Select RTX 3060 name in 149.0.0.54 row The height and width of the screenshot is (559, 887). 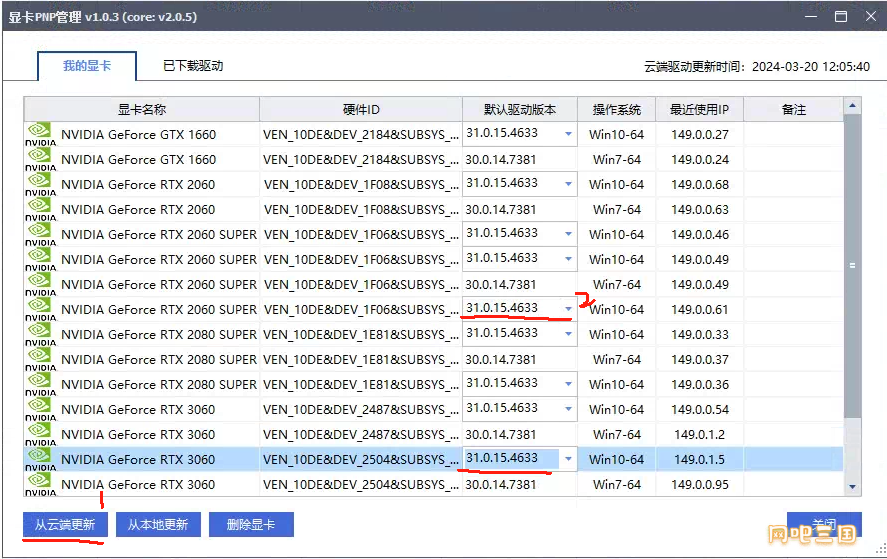138,410
